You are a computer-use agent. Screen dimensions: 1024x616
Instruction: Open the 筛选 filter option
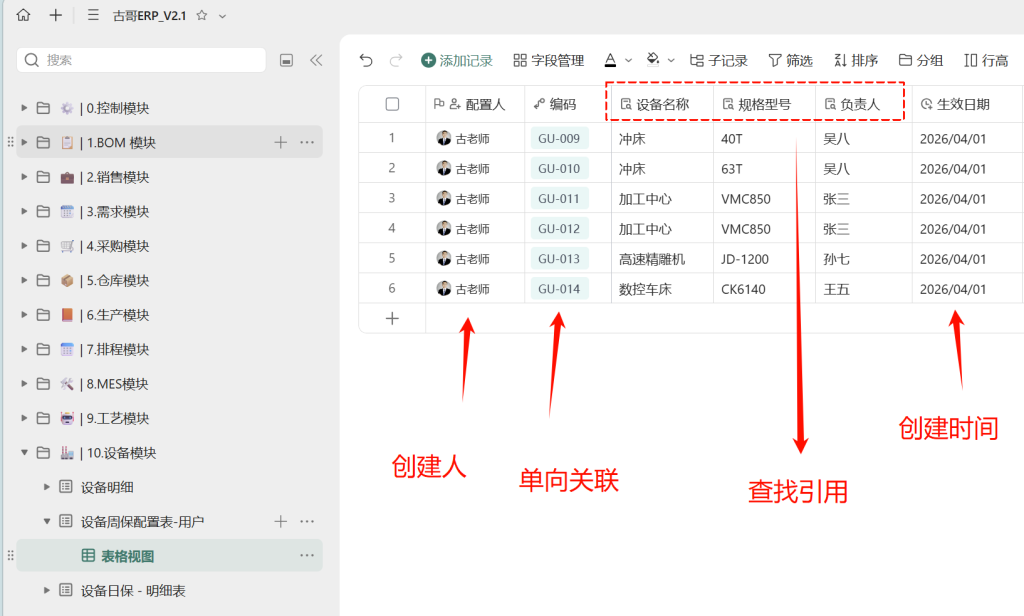[790, 61]
